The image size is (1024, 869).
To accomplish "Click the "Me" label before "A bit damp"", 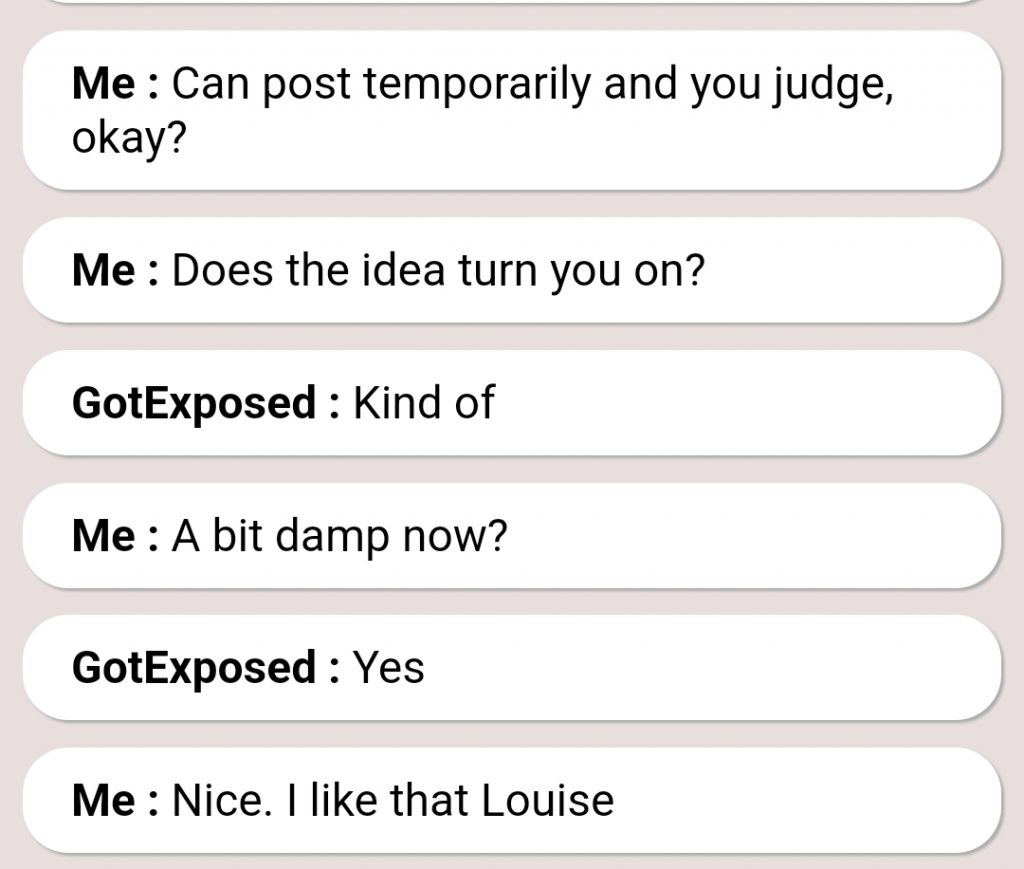I will click(x=103, y=536).
